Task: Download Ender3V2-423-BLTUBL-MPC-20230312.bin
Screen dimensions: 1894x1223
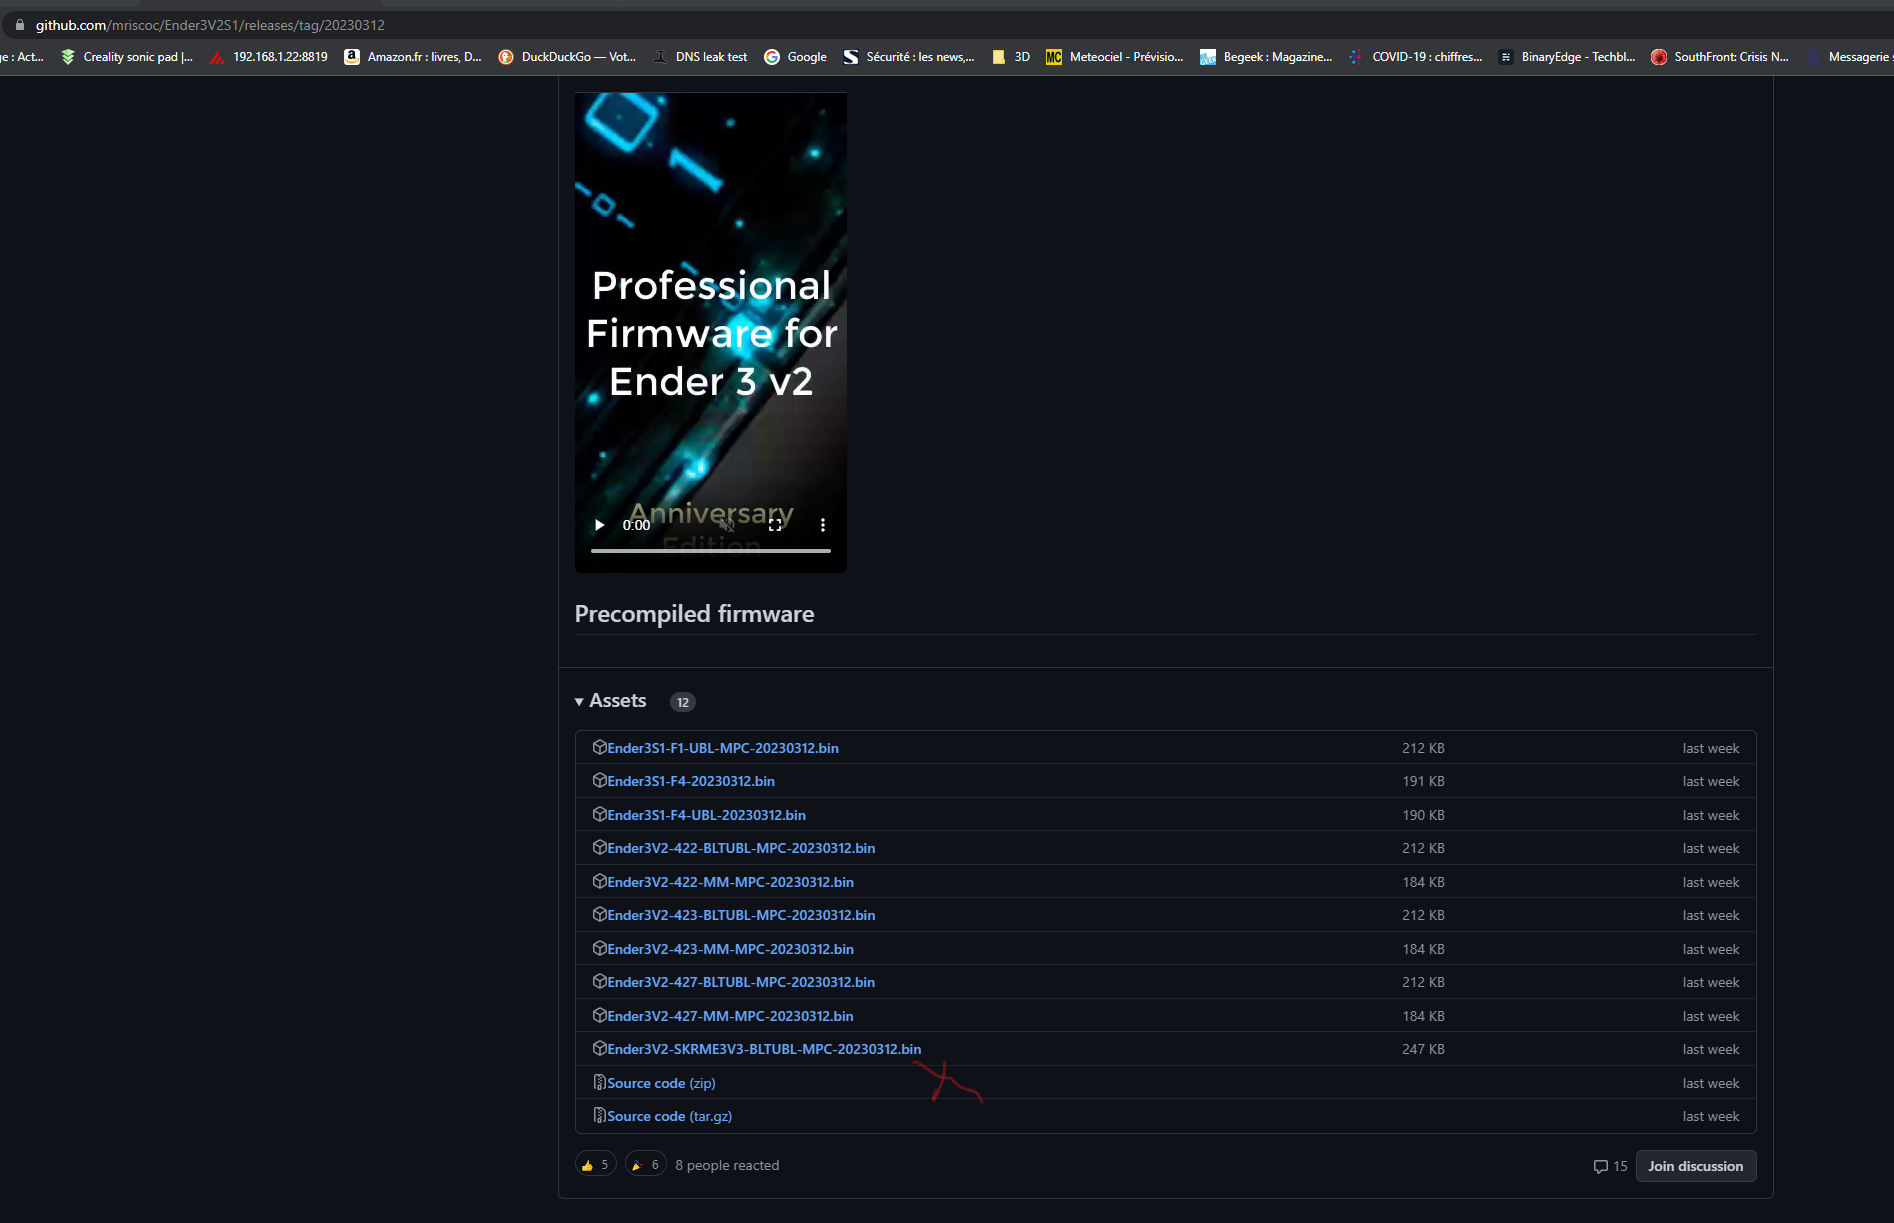Action: [741, 915]
